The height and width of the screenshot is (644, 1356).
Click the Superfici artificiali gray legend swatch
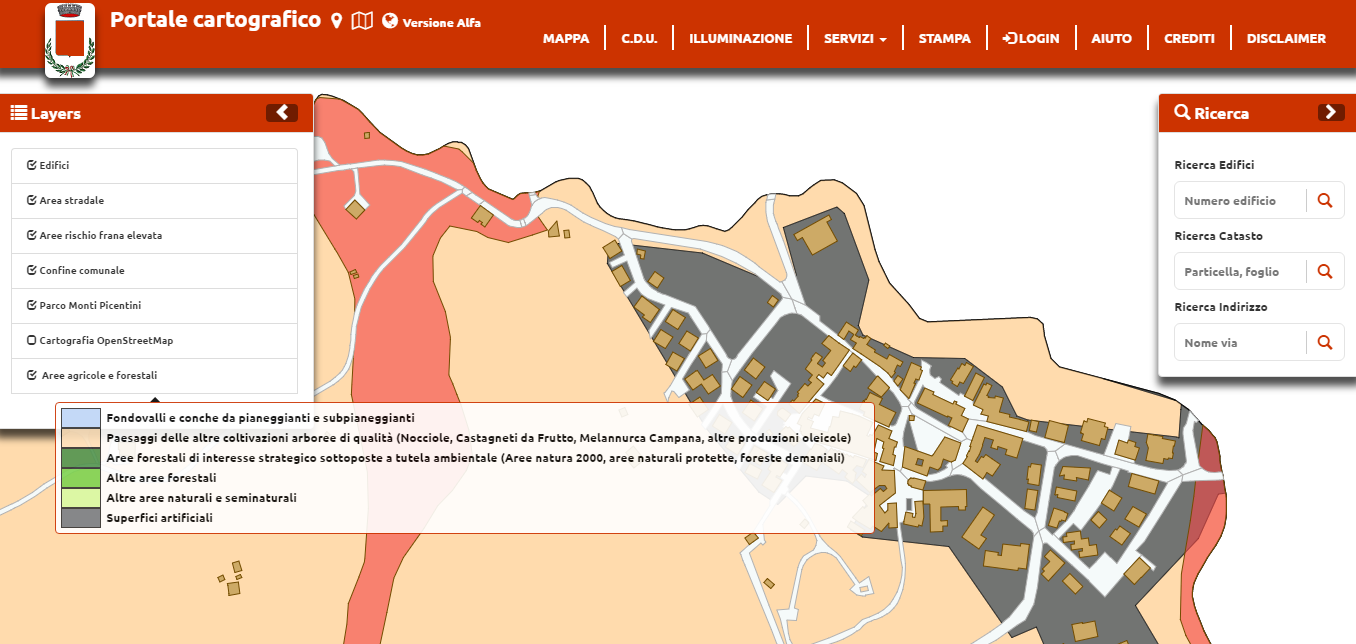[x=81, y=518]
